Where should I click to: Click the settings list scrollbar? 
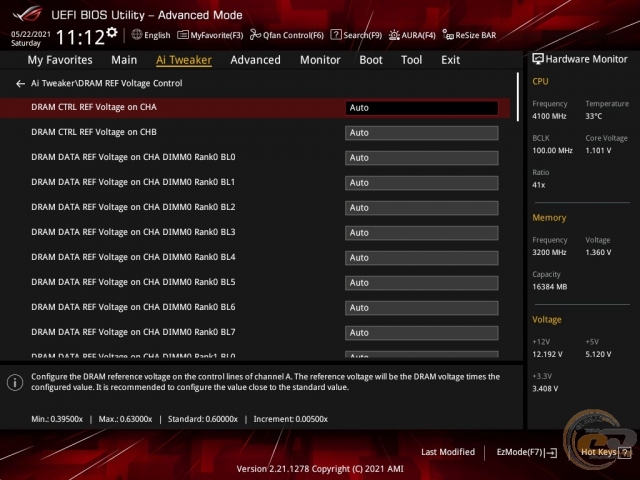[518, 97]
